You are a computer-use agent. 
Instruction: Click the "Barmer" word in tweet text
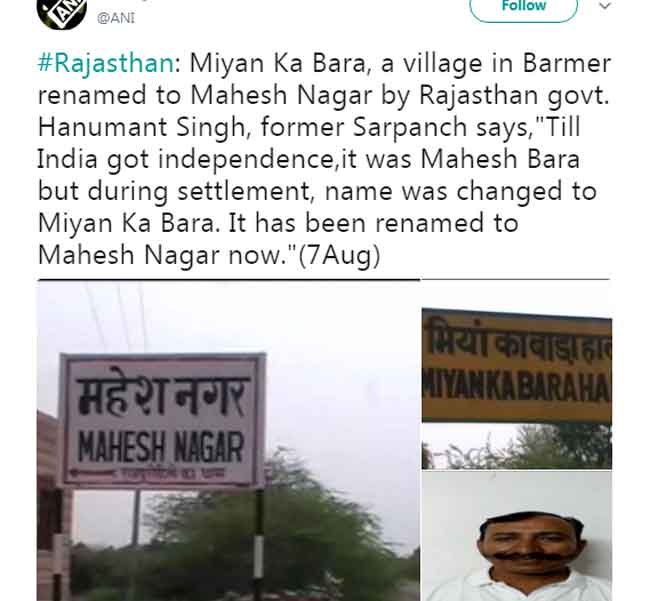click(567, 63)
